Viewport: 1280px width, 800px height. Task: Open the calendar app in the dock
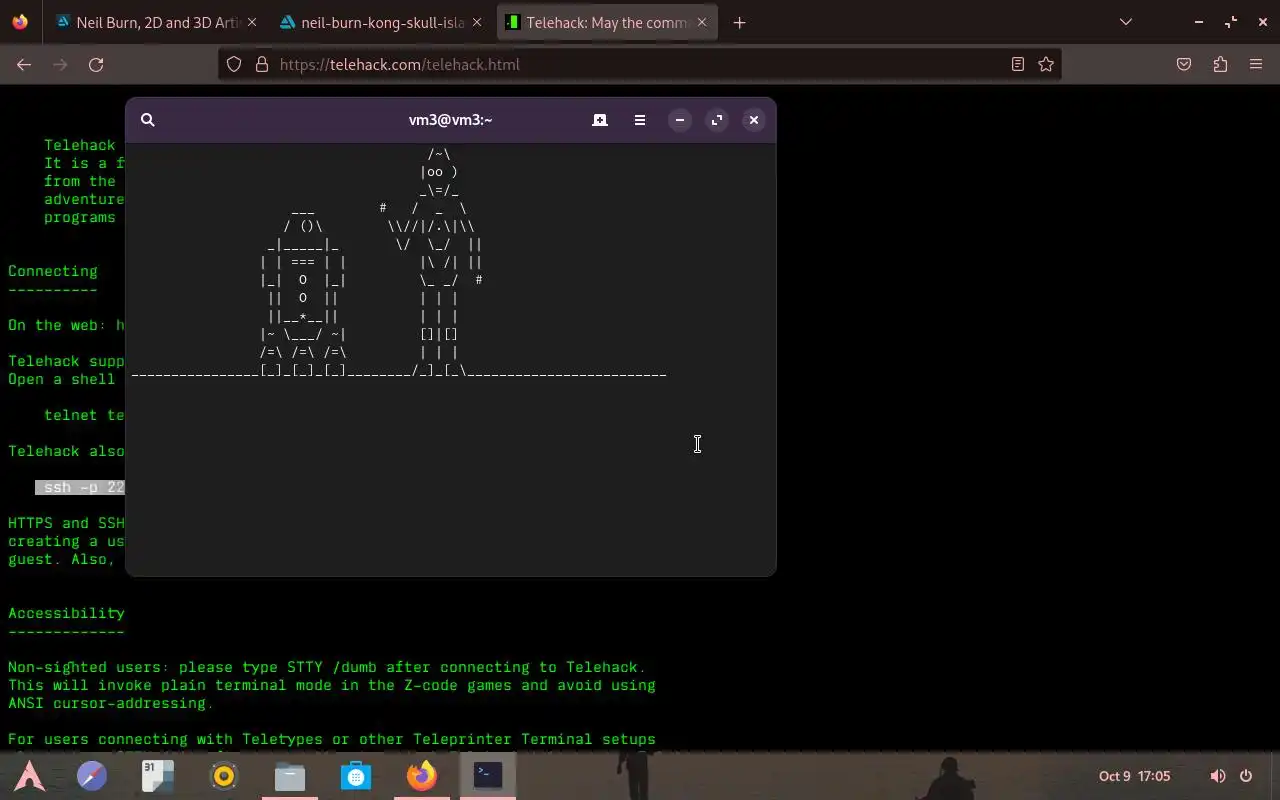coord(158,776)
